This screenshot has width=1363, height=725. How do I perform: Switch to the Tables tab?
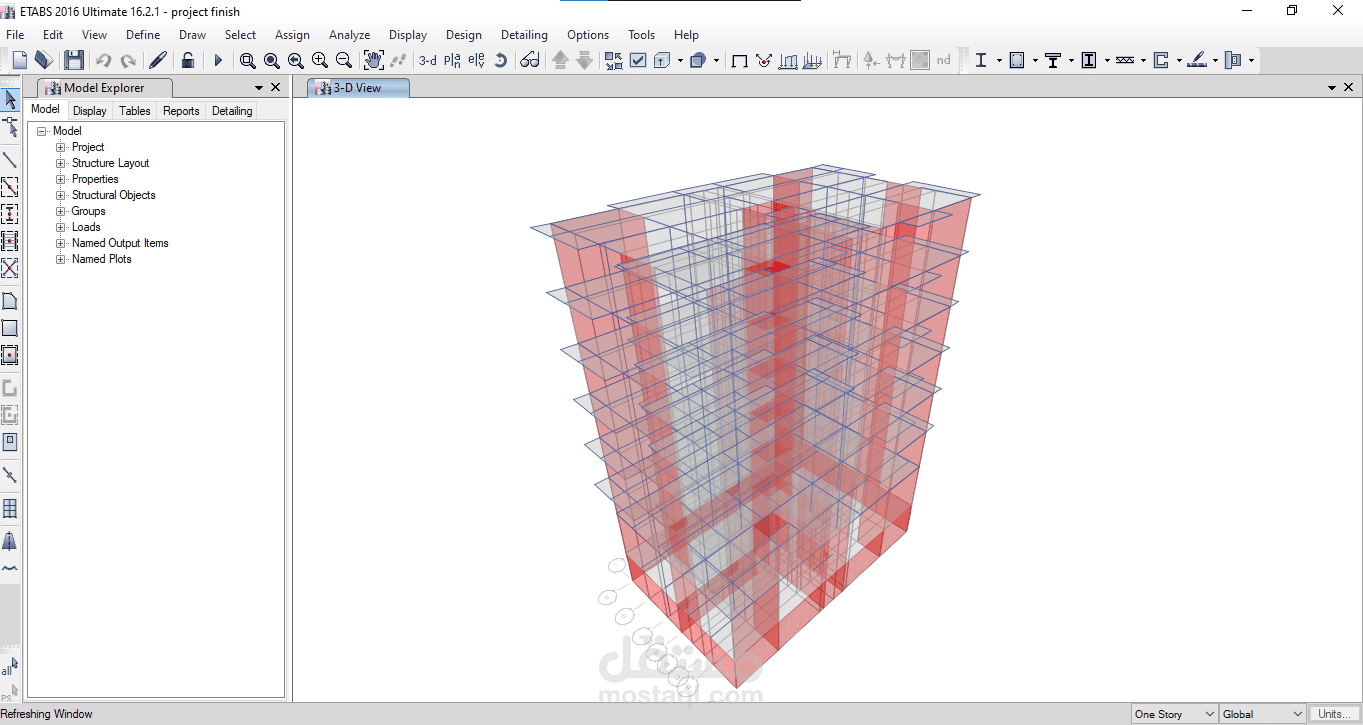[x=135, y=111]
